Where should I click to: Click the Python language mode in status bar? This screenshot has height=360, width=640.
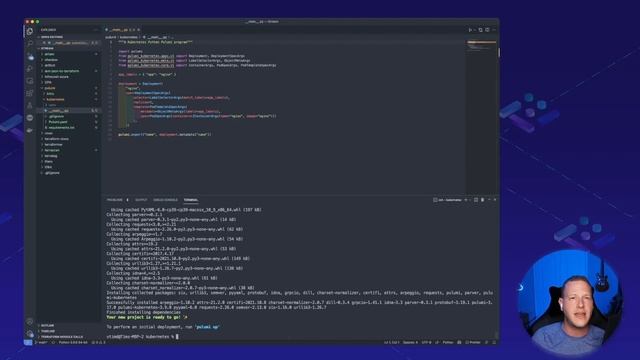tap(448, 342)
